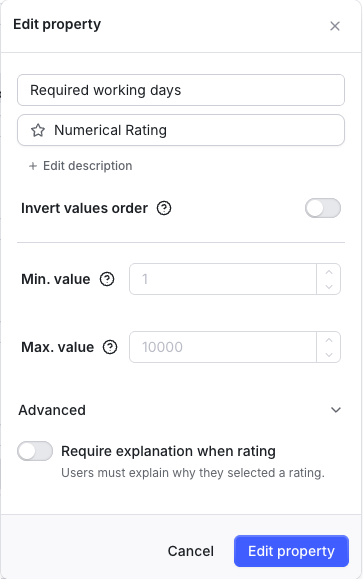Click the Max. value help icon
Screen dimensions: 363x579
pyautogui.click(x=110, y=347)
